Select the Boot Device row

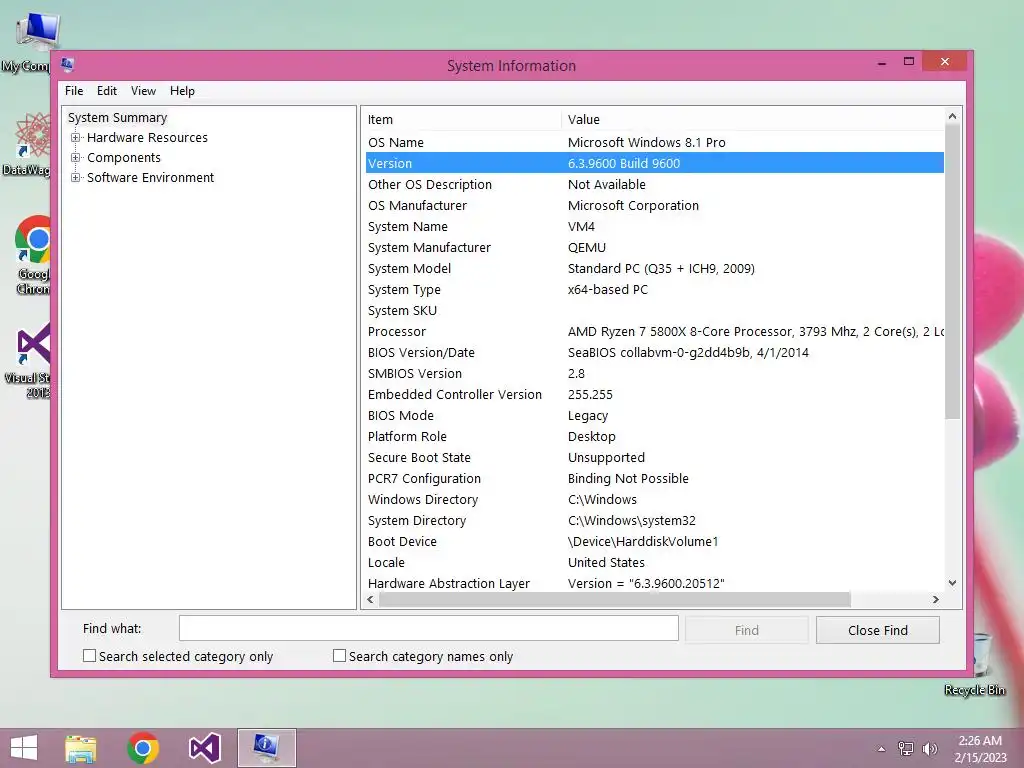[x=654, y=541]
